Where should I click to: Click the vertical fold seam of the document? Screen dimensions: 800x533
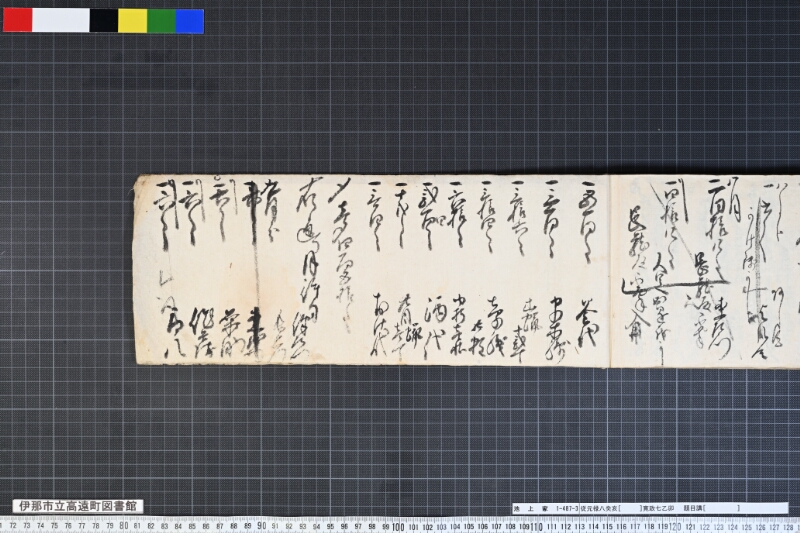610,270
